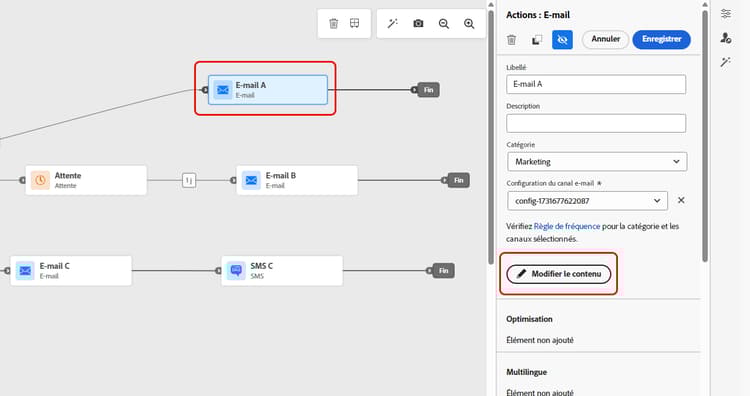Select the SMS C message icon
Screen dimensions: 750x396
coord(236,271)
